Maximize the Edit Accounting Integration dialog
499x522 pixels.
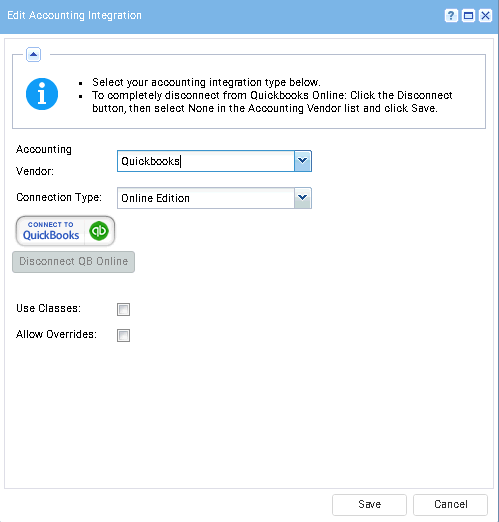[468, 16]
